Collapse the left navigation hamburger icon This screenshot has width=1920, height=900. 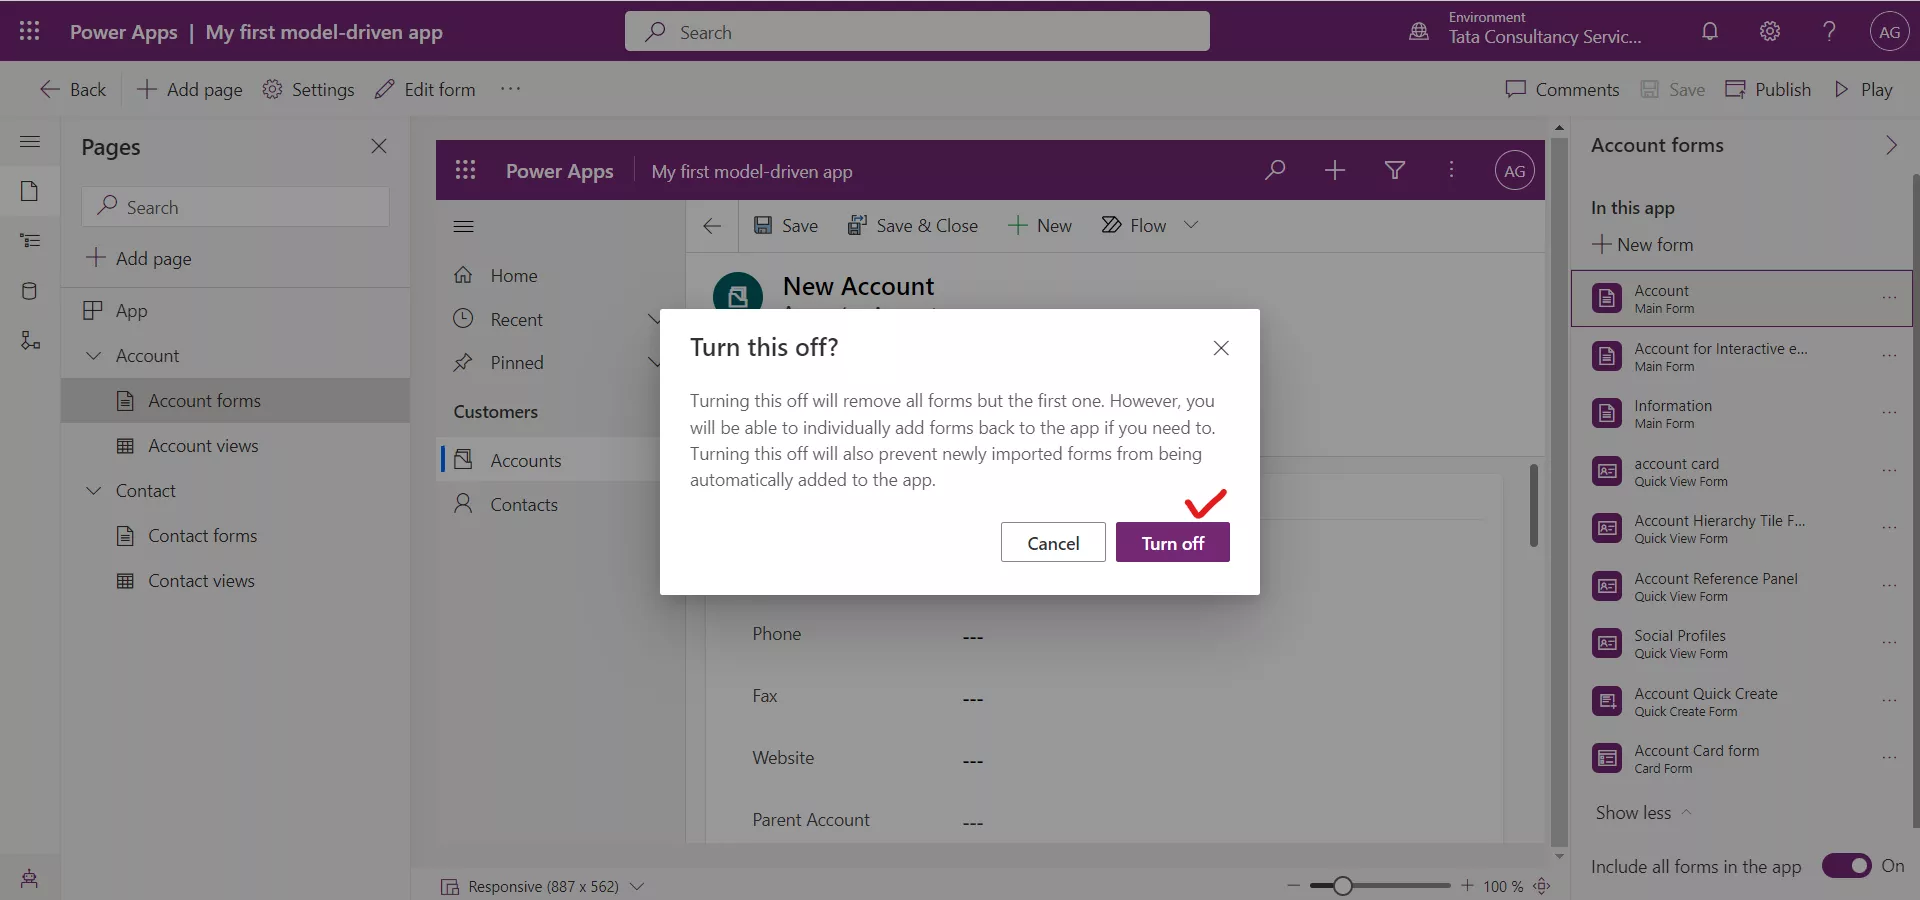click(30, 142)
